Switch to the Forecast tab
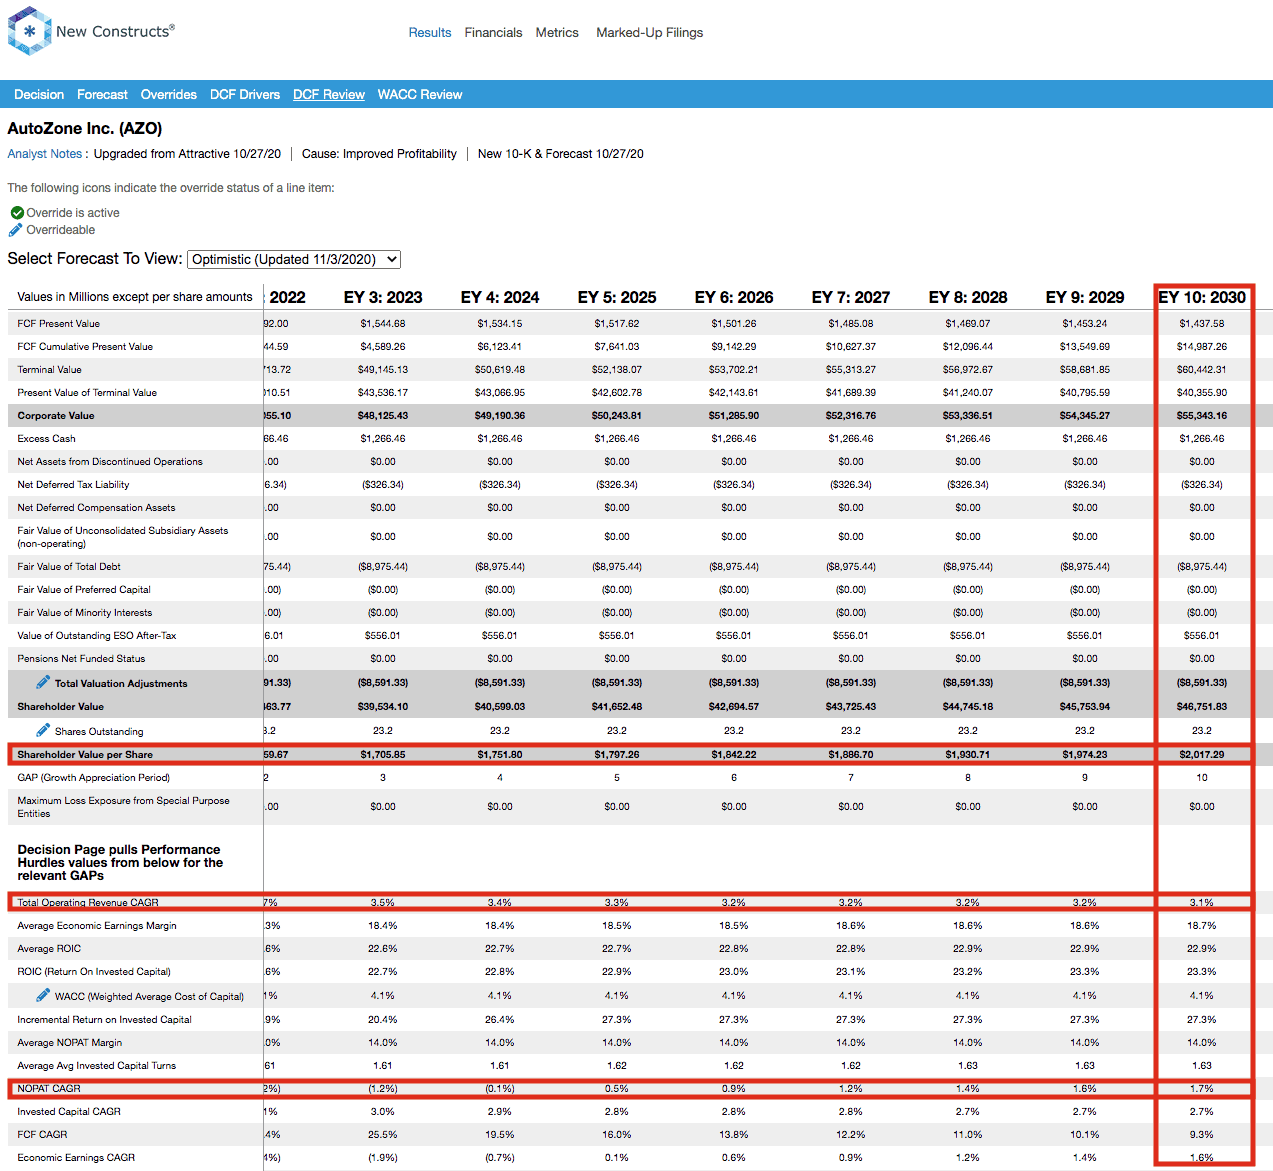This screenshot has width=1273, height=1171. [x=102, y=95]
